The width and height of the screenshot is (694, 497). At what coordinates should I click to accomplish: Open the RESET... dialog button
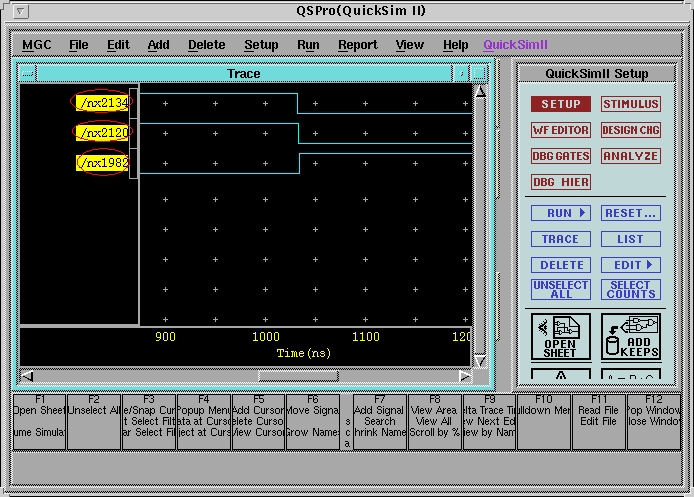coord(630,213)
